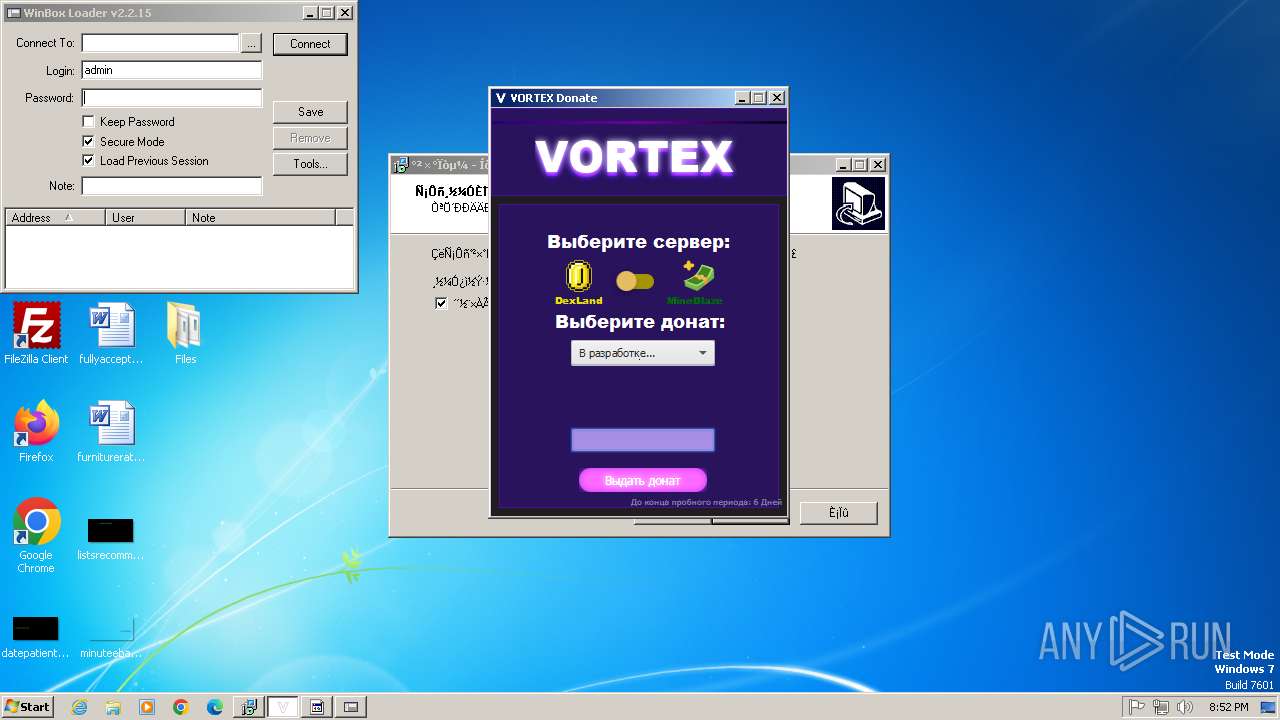The height and width of the screenshot is (720, 1280).
Task: Launch Chrome from the taskbar
Action: (x=181, y=707)
